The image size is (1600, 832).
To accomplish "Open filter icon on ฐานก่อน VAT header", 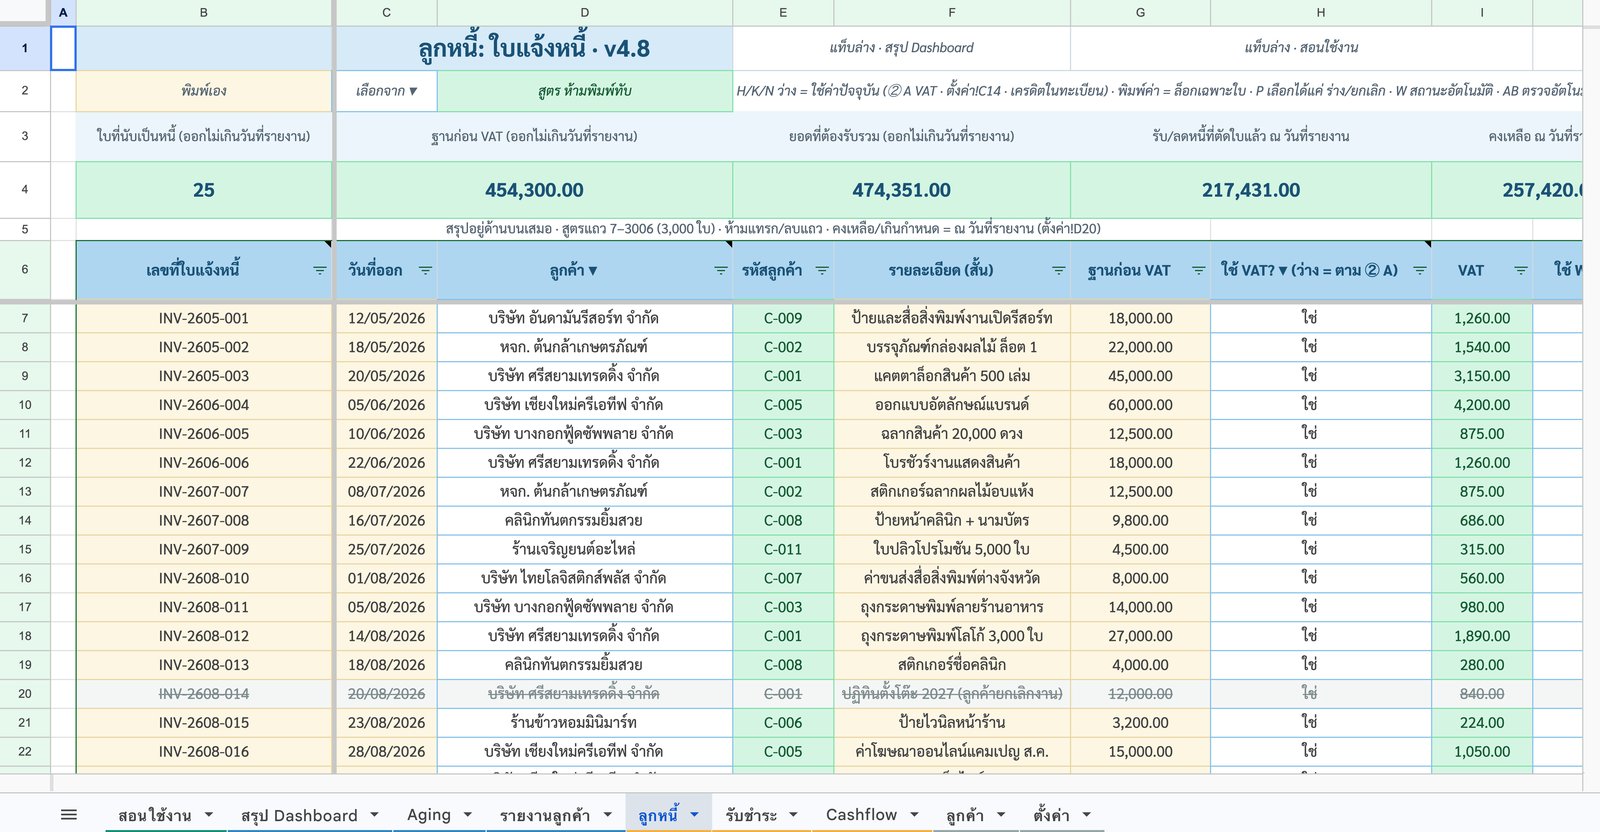I will point(1198,270).
